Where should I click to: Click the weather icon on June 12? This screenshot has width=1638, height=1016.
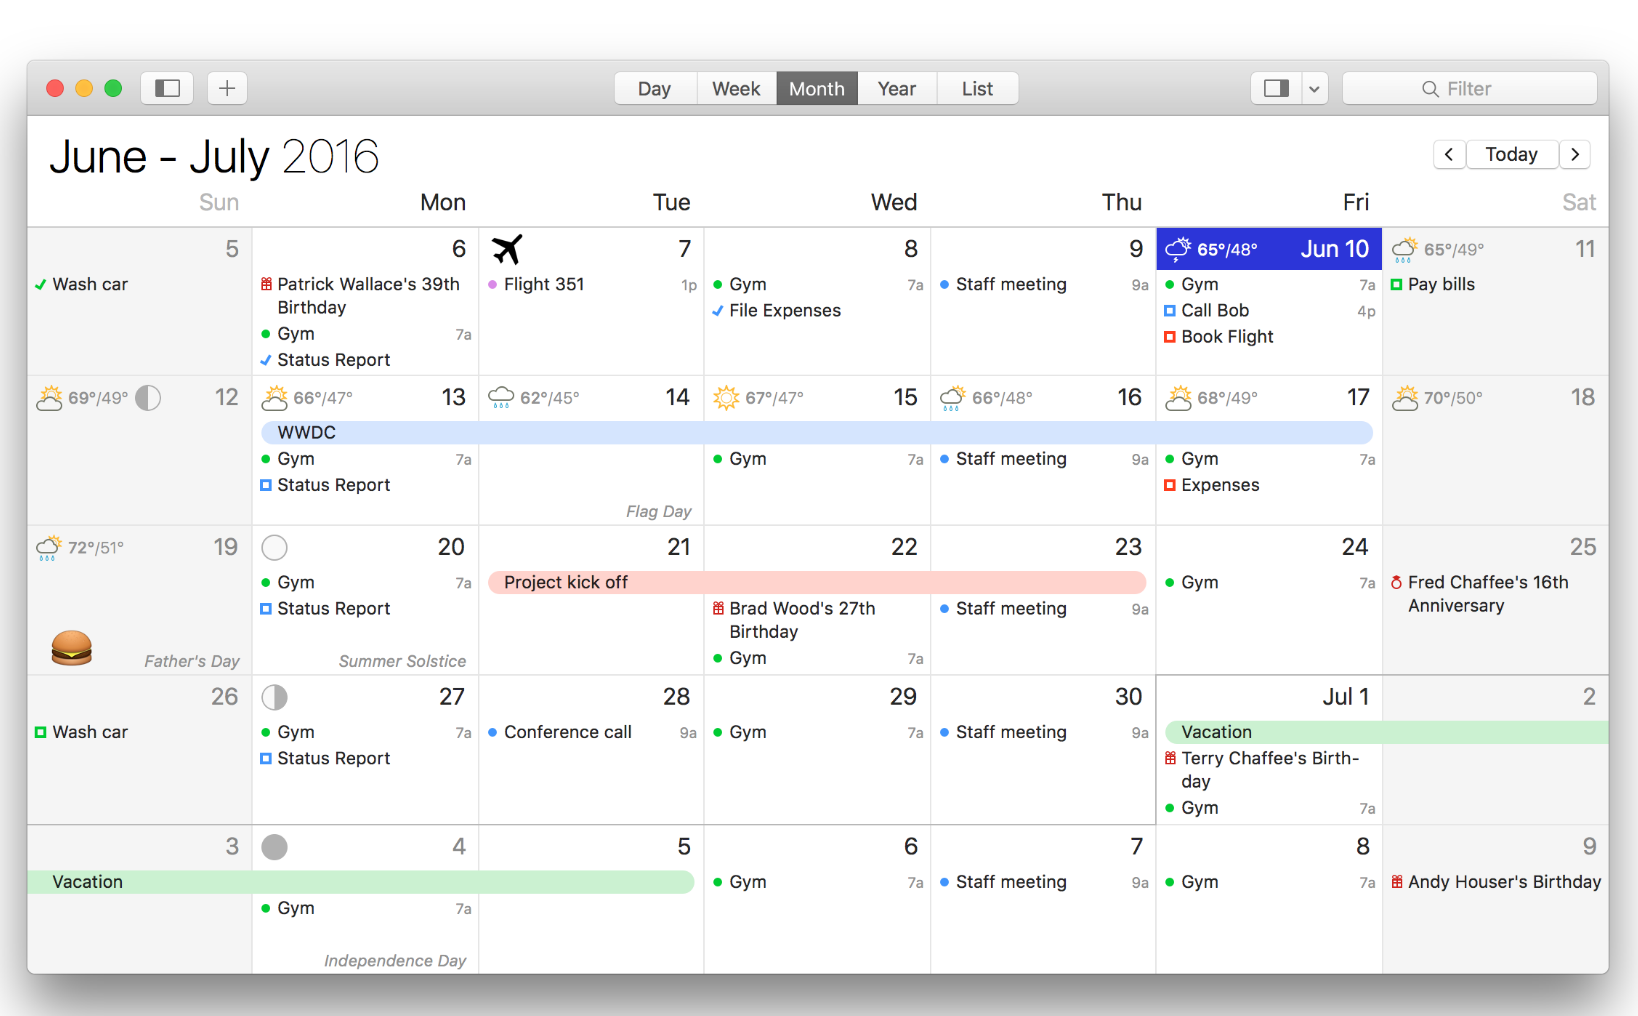[49, 398]
